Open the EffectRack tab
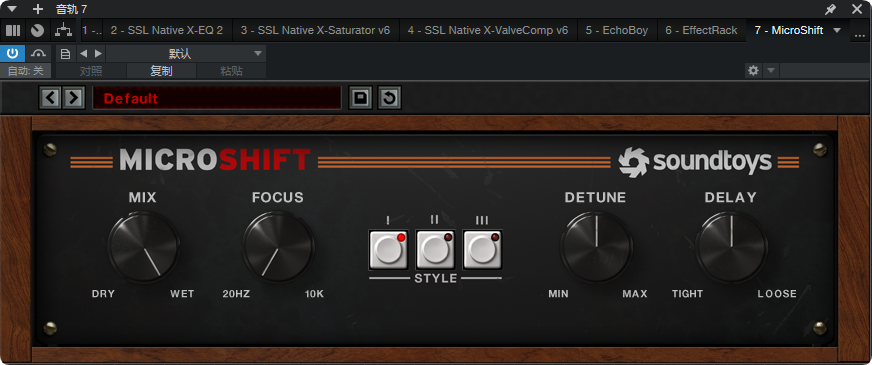Viewport: 872px width, 365px height. (701, 30)
